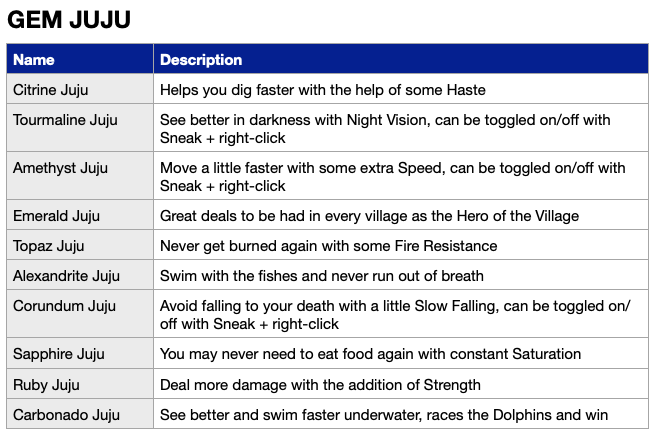Select the Ruby Juju name cell

click(x=80, y=384)
